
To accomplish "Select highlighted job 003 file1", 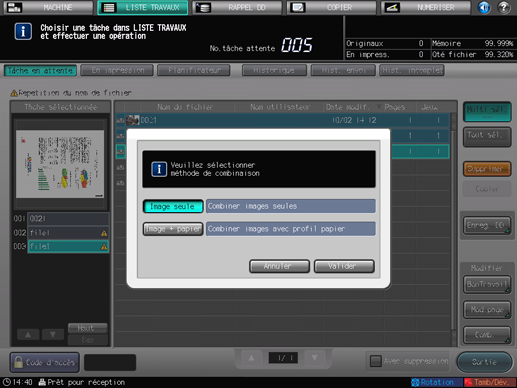I will (68, 247).
